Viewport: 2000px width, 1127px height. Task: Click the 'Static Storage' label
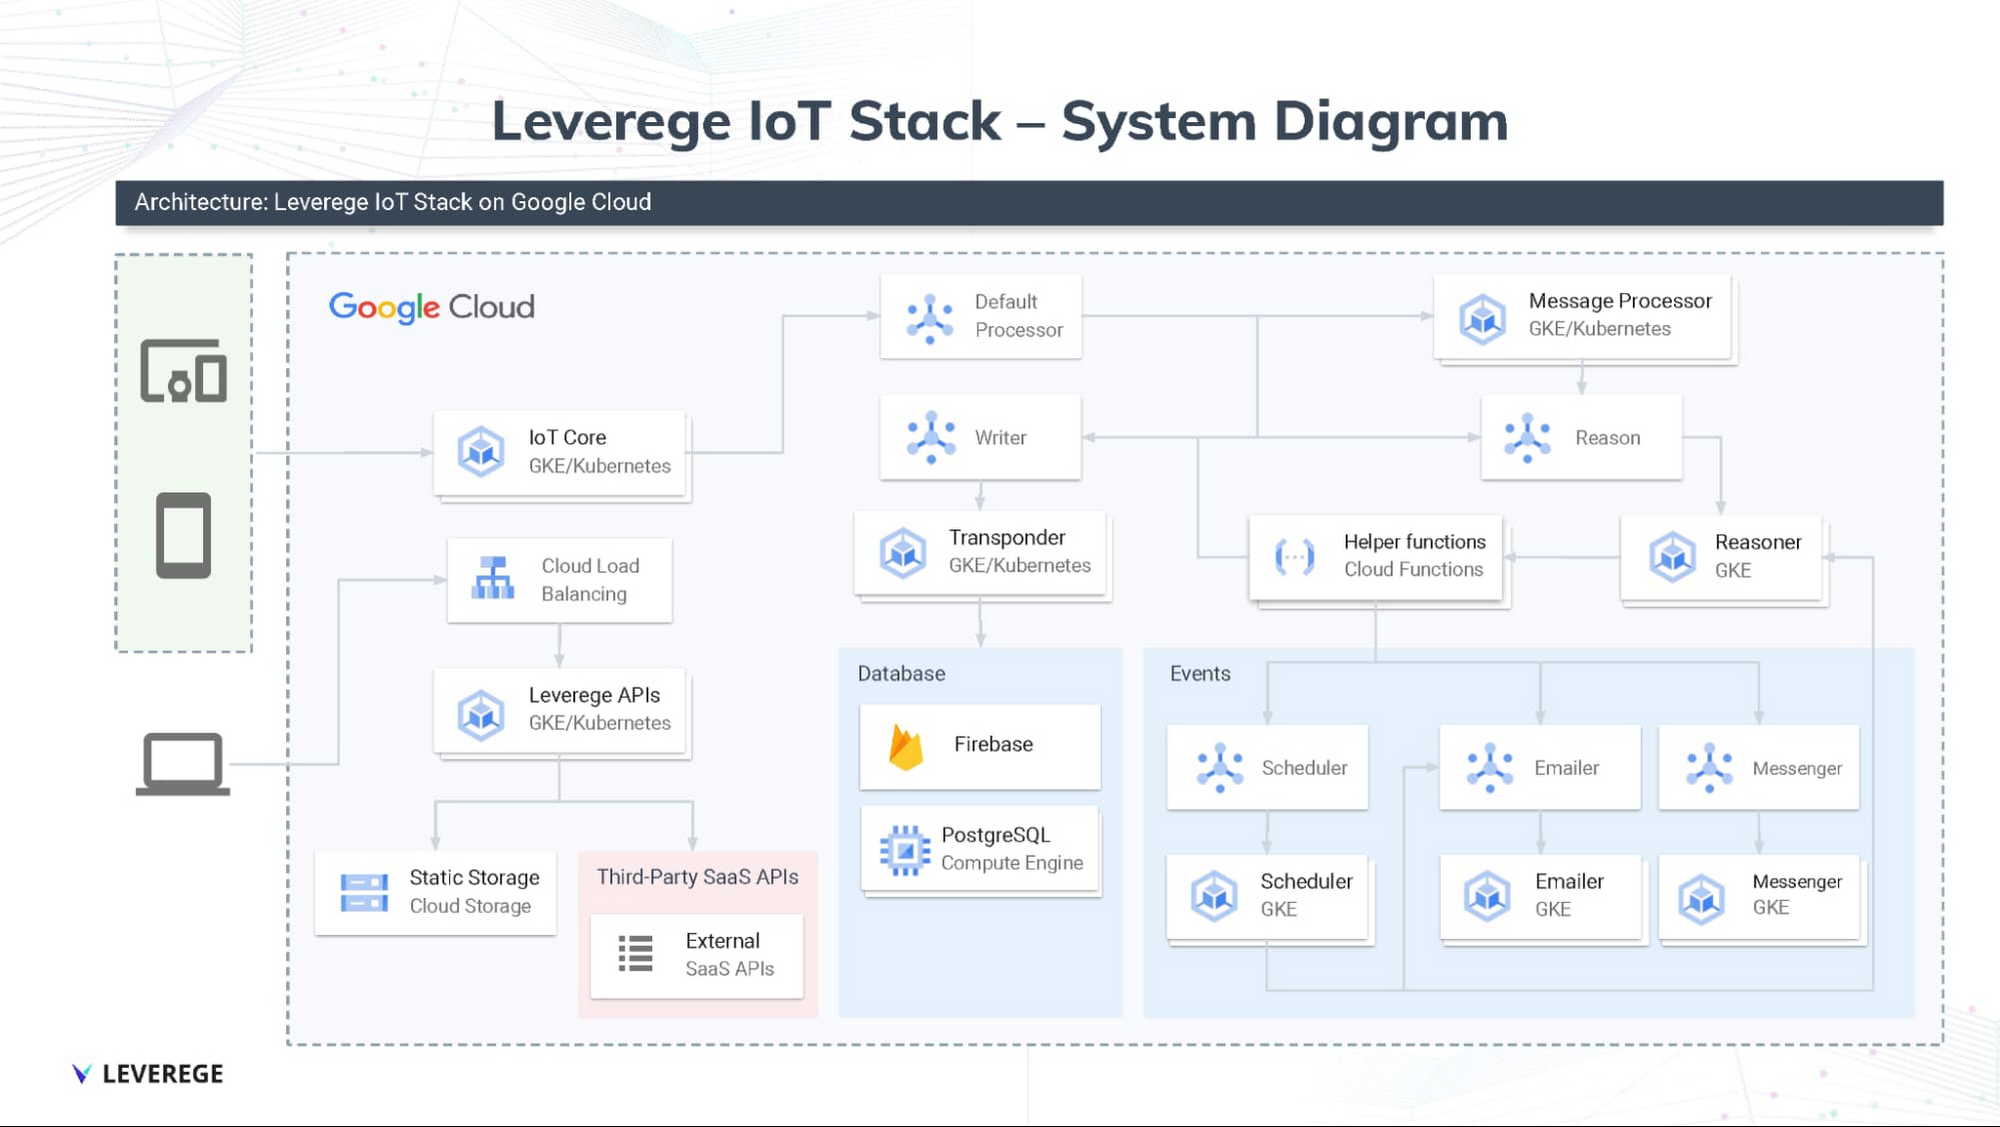coord(474,877)
